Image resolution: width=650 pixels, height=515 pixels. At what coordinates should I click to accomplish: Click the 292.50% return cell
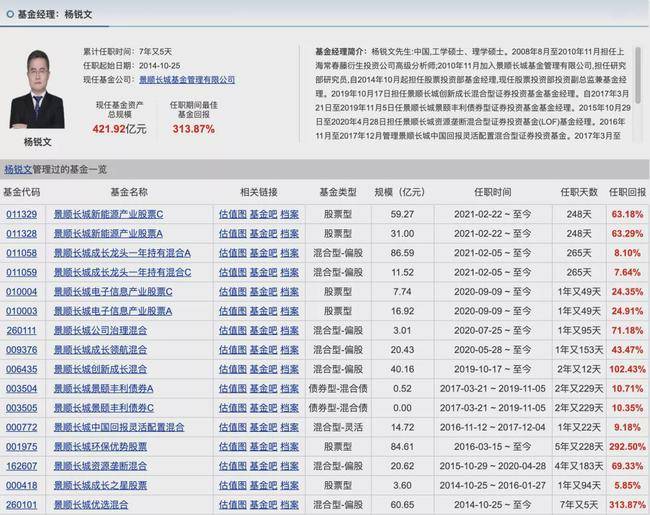(627, 447)
